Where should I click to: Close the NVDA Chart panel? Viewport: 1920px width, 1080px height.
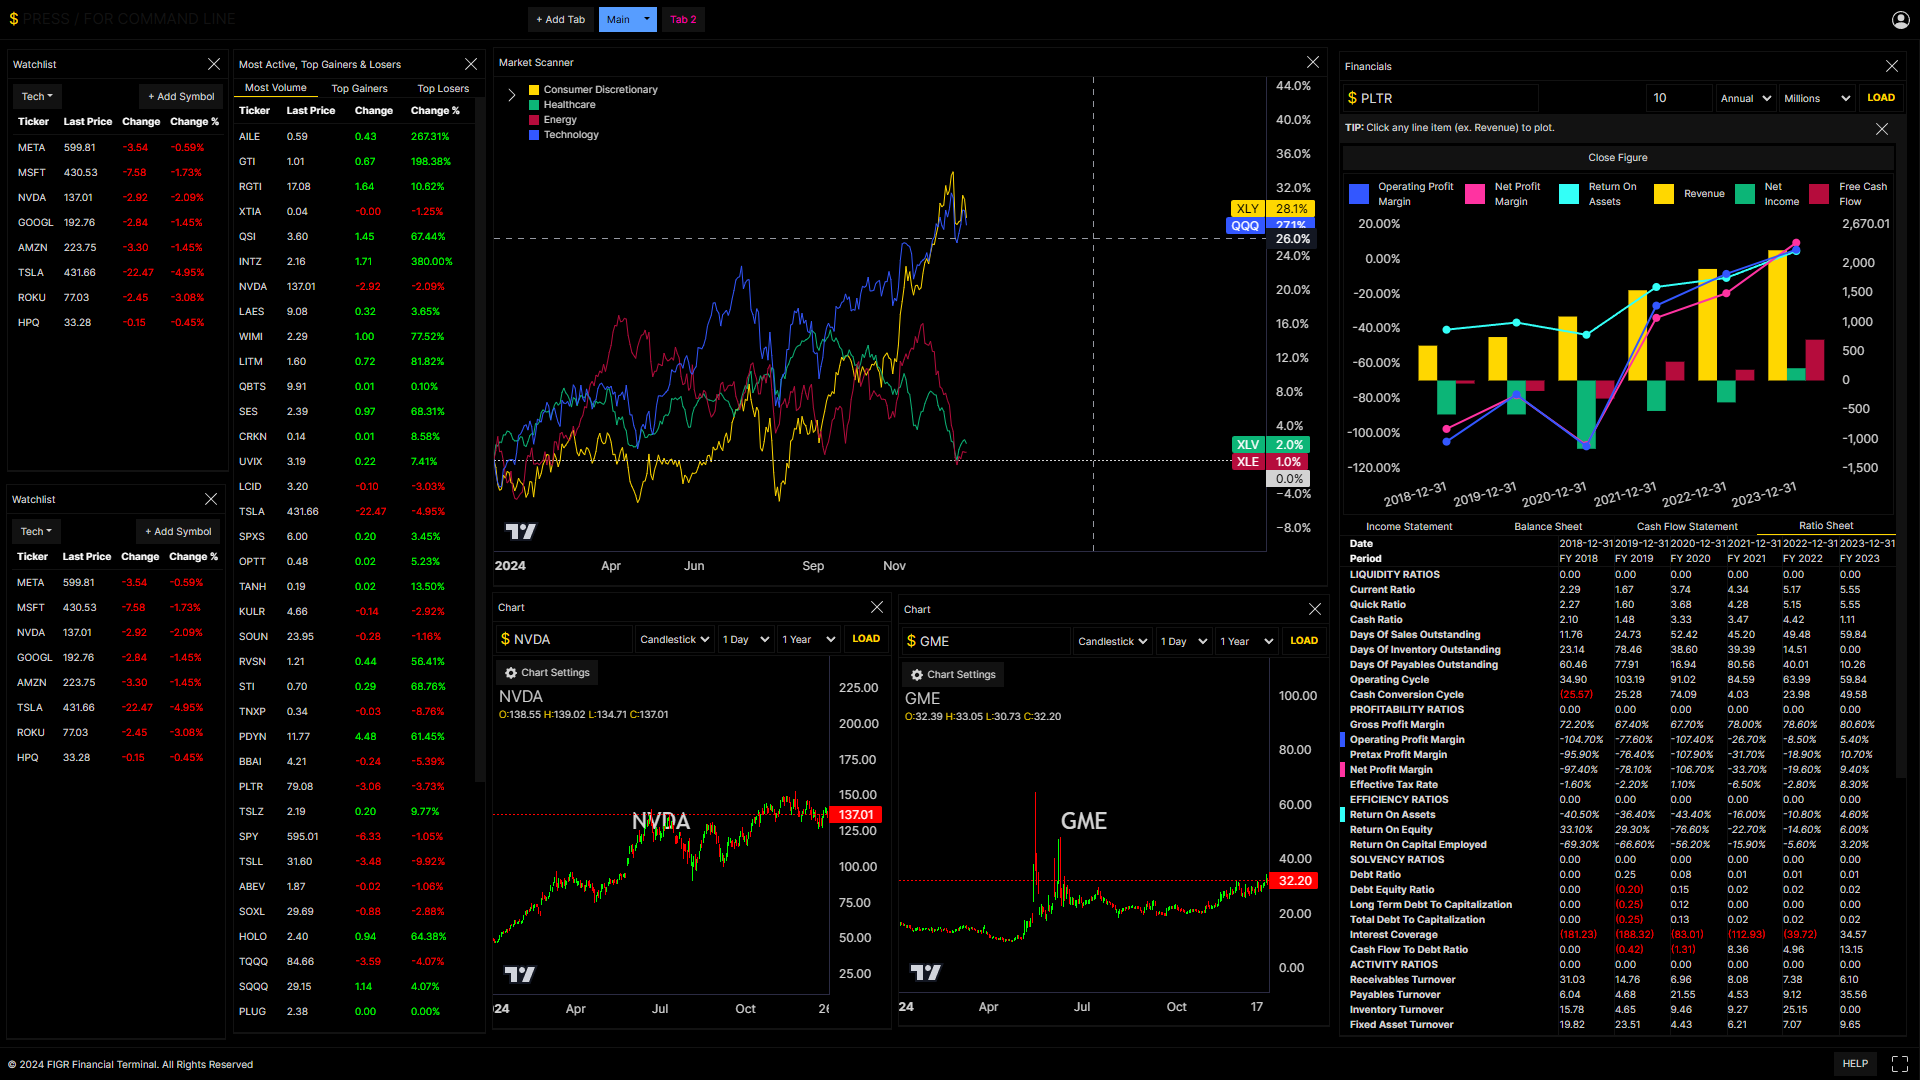[877, 607]
